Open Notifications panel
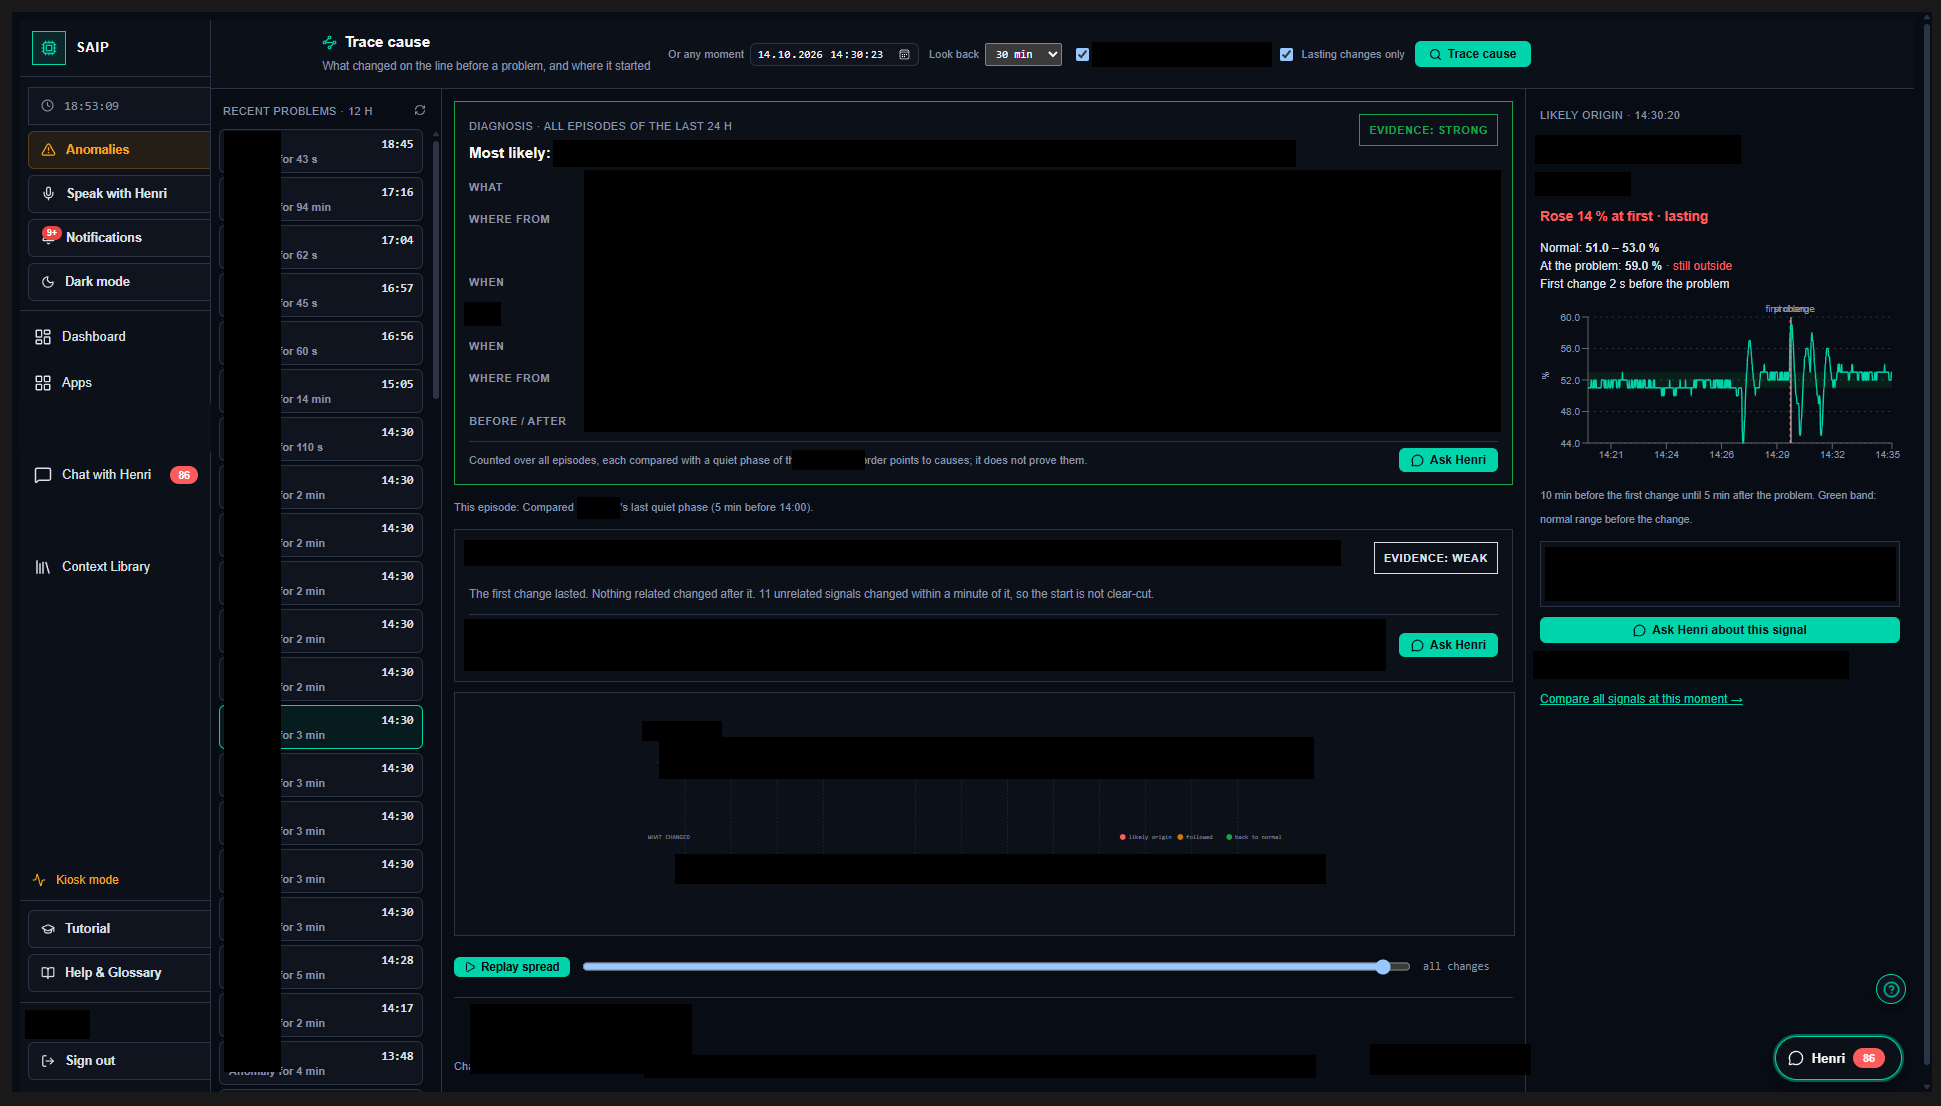The image size is (1941, 1106). [x=119, y=238]
